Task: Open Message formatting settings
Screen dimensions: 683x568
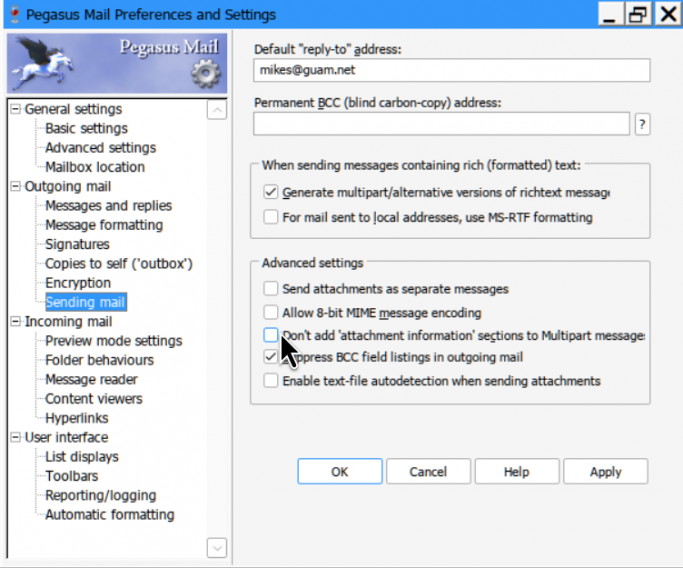Action: (x=104, y=225)
